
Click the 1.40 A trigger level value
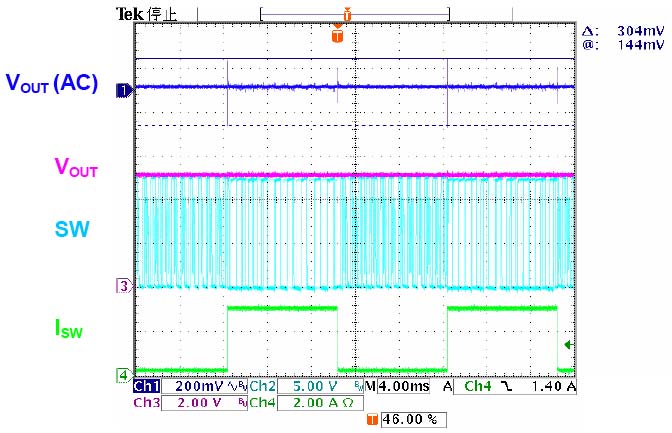click(x=554, y=386)
